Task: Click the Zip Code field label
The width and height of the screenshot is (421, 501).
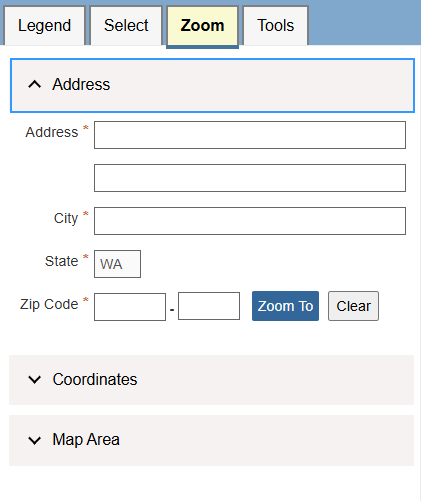Action: (49, 304)
